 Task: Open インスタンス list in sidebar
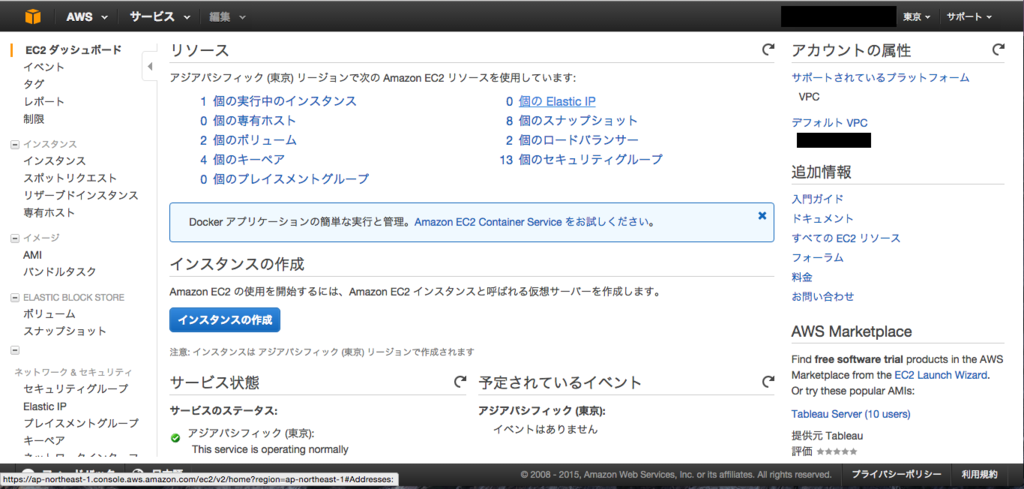click(x=54, y=161)
